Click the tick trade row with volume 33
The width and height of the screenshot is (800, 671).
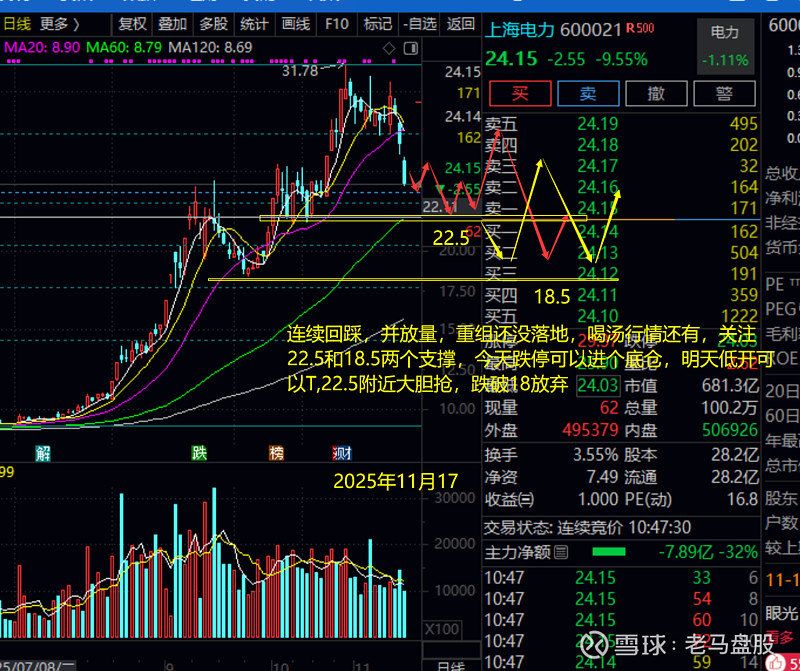621,577
